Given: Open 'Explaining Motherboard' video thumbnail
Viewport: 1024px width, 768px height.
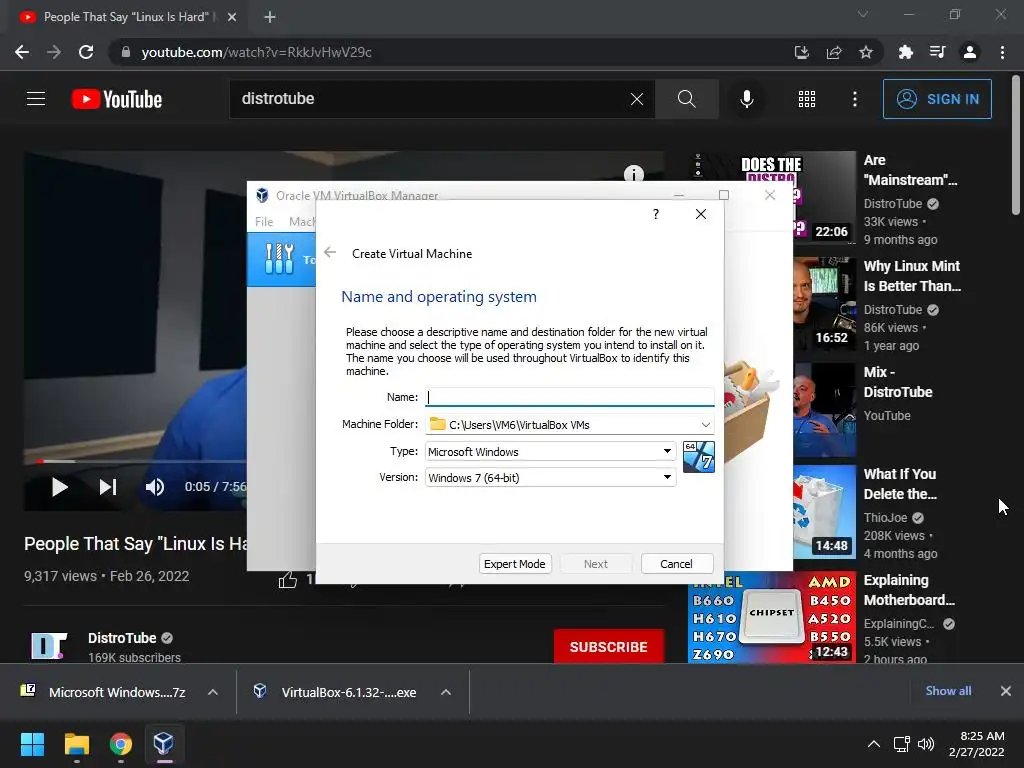Looking at the screenshot, I should tap(772, 617).
